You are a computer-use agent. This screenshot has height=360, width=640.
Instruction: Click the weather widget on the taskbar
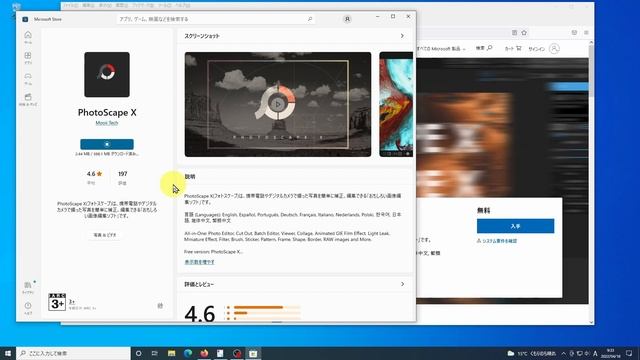pyautogui.click(x=531, y=353)
